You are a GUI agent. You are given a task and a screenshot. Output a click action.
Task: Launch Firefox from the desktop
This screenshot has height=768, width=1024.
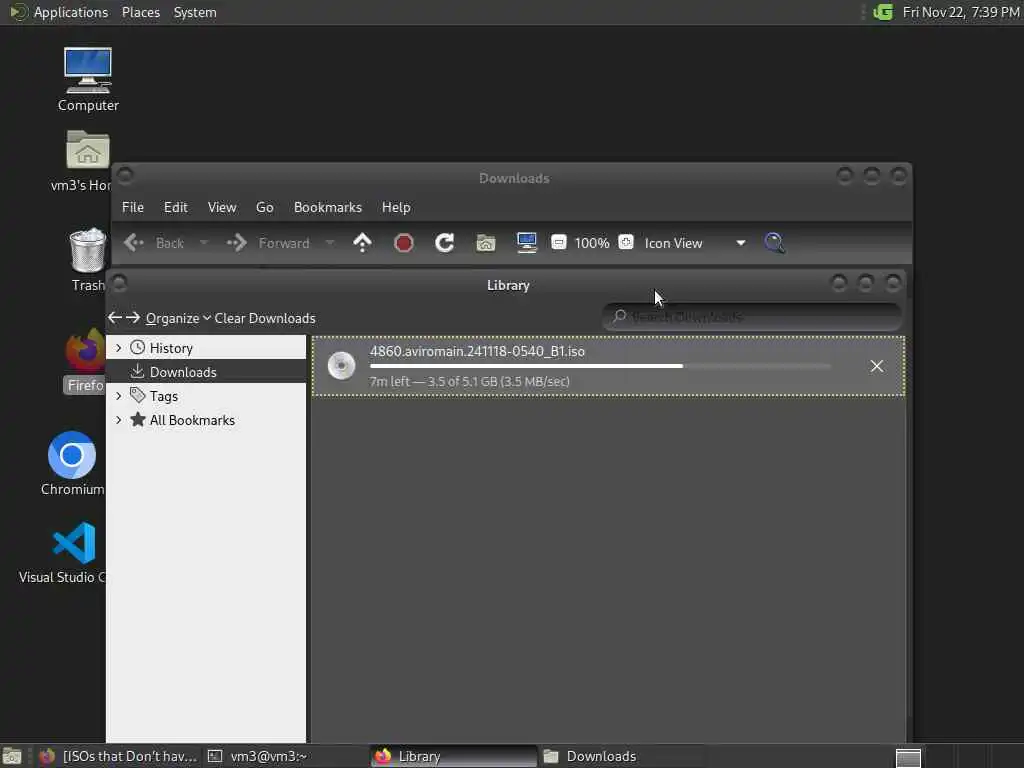pos(86,361)
